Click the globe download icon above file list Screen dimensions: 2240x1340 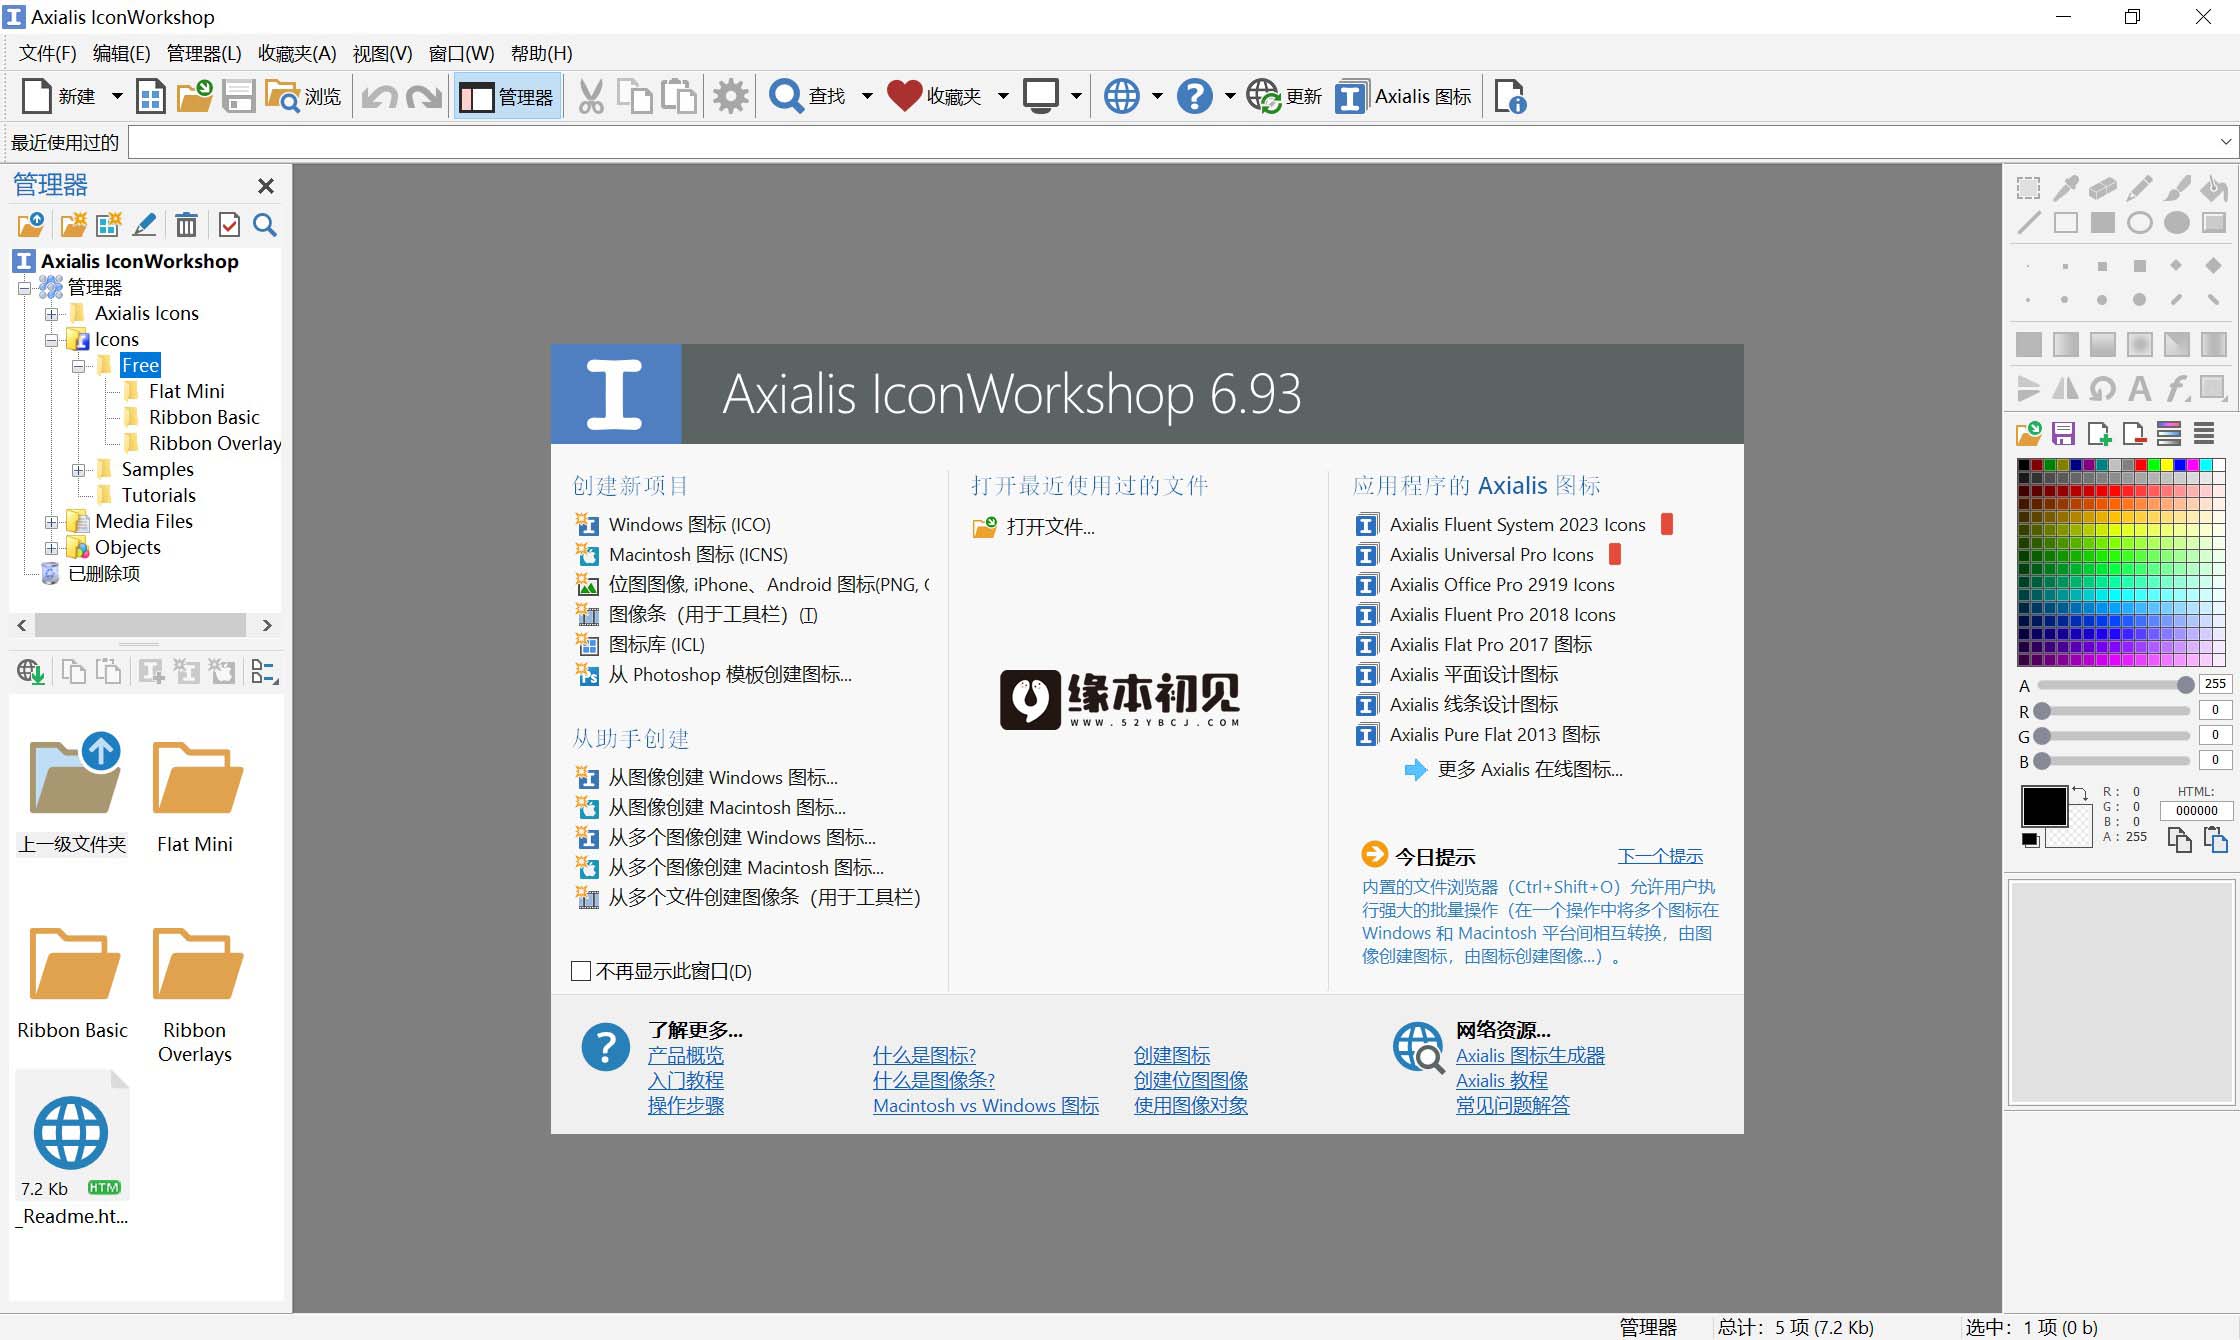(31, 671)
